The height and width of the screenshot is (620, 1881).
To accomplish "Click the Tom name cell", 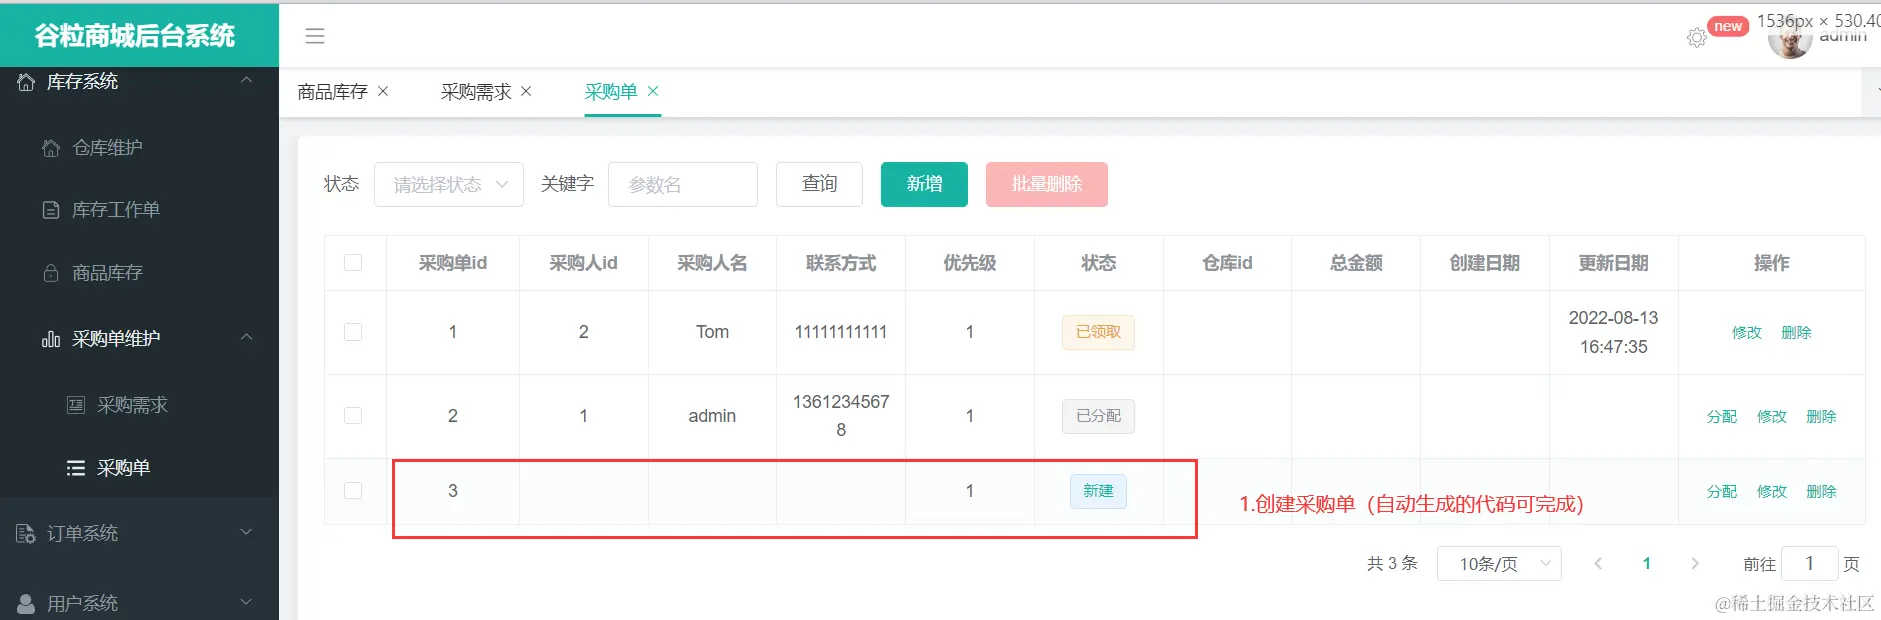I will coord(712,332).
